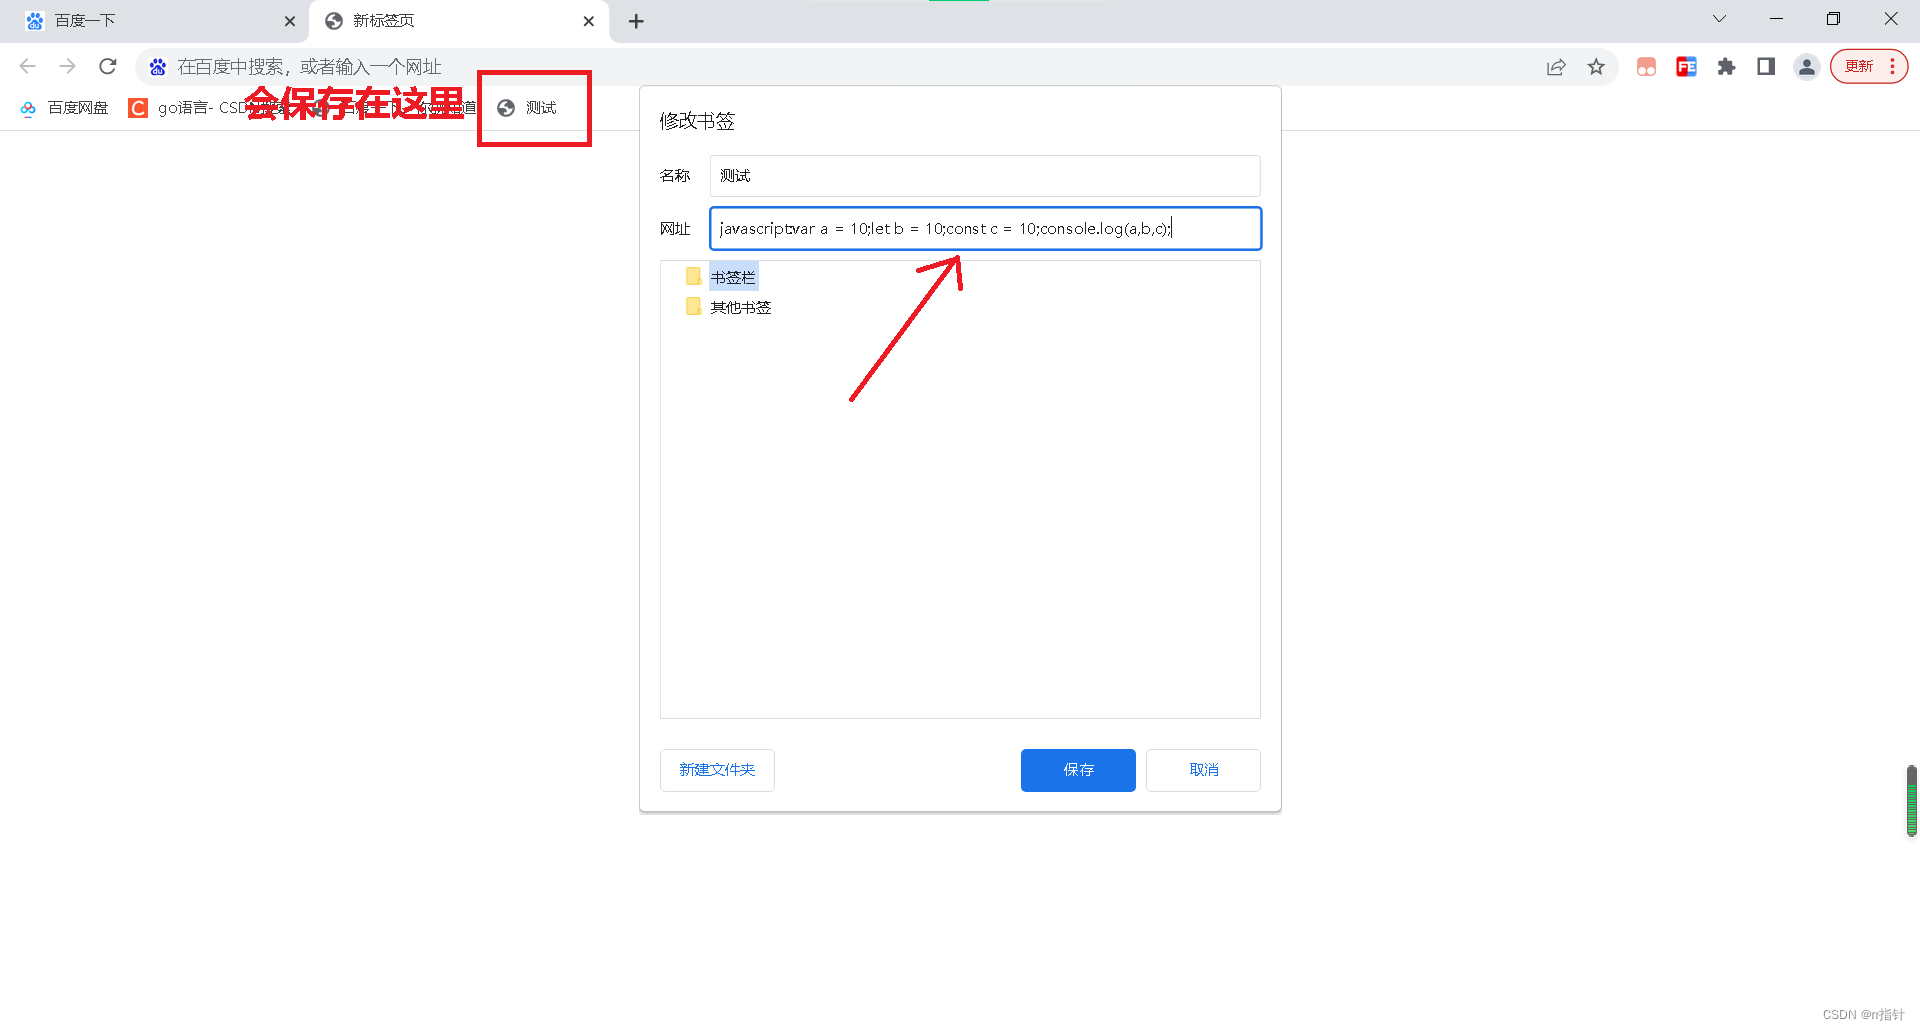Select the 书签栏 folder
The height and width of the screenshot is (1030, 1920).
[733, 277]
